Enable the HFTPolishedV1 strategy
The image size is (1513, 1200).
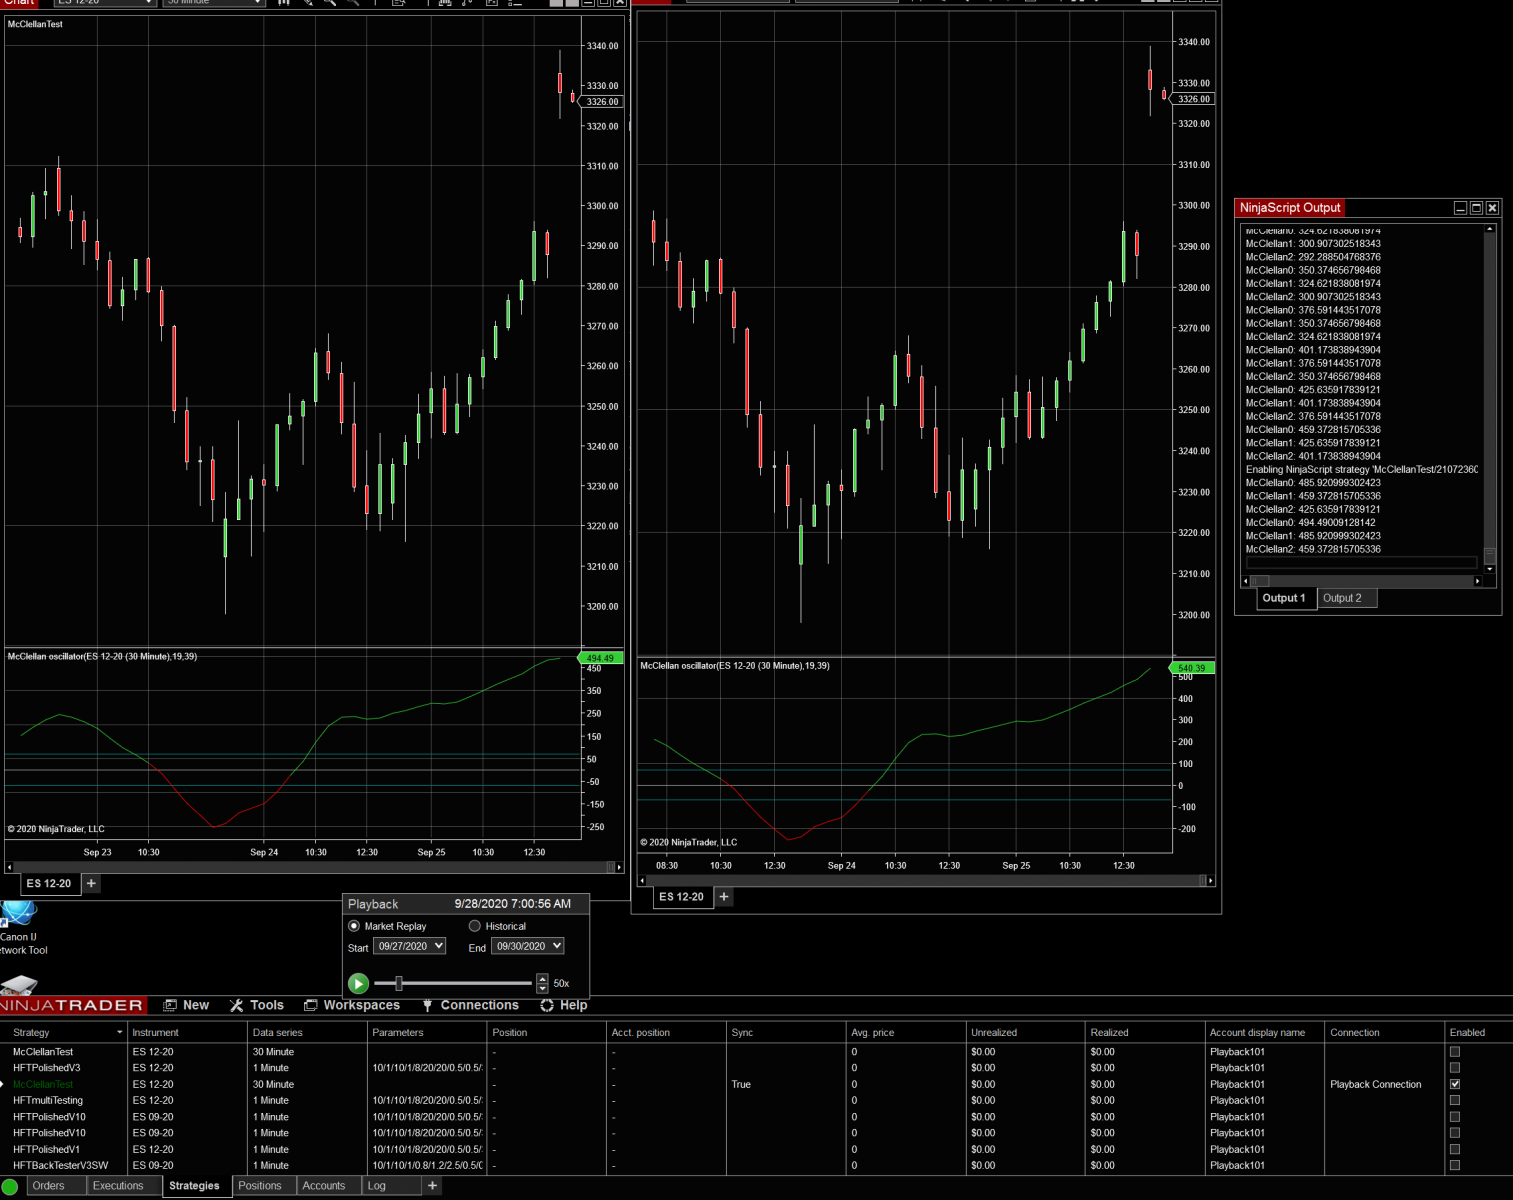(x=1455, y=1149)
